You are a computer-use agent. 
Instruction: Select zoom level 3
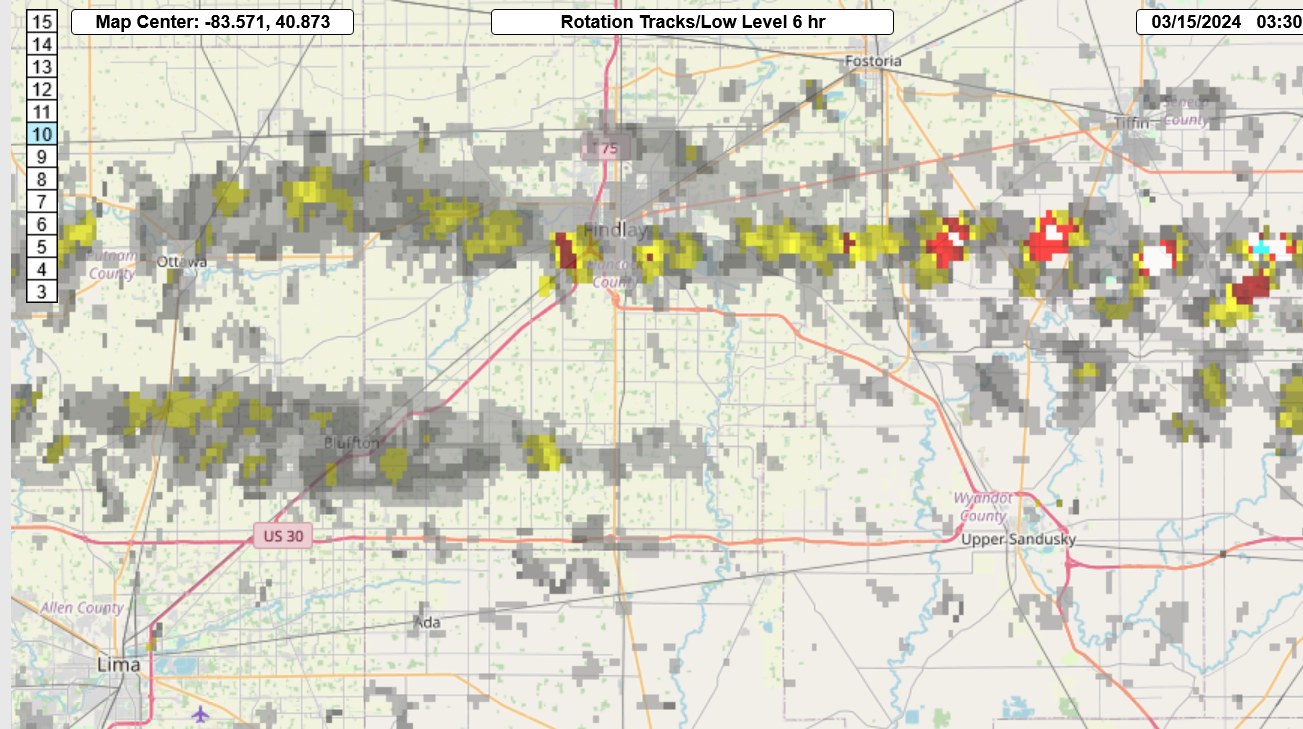click(42, 292)
